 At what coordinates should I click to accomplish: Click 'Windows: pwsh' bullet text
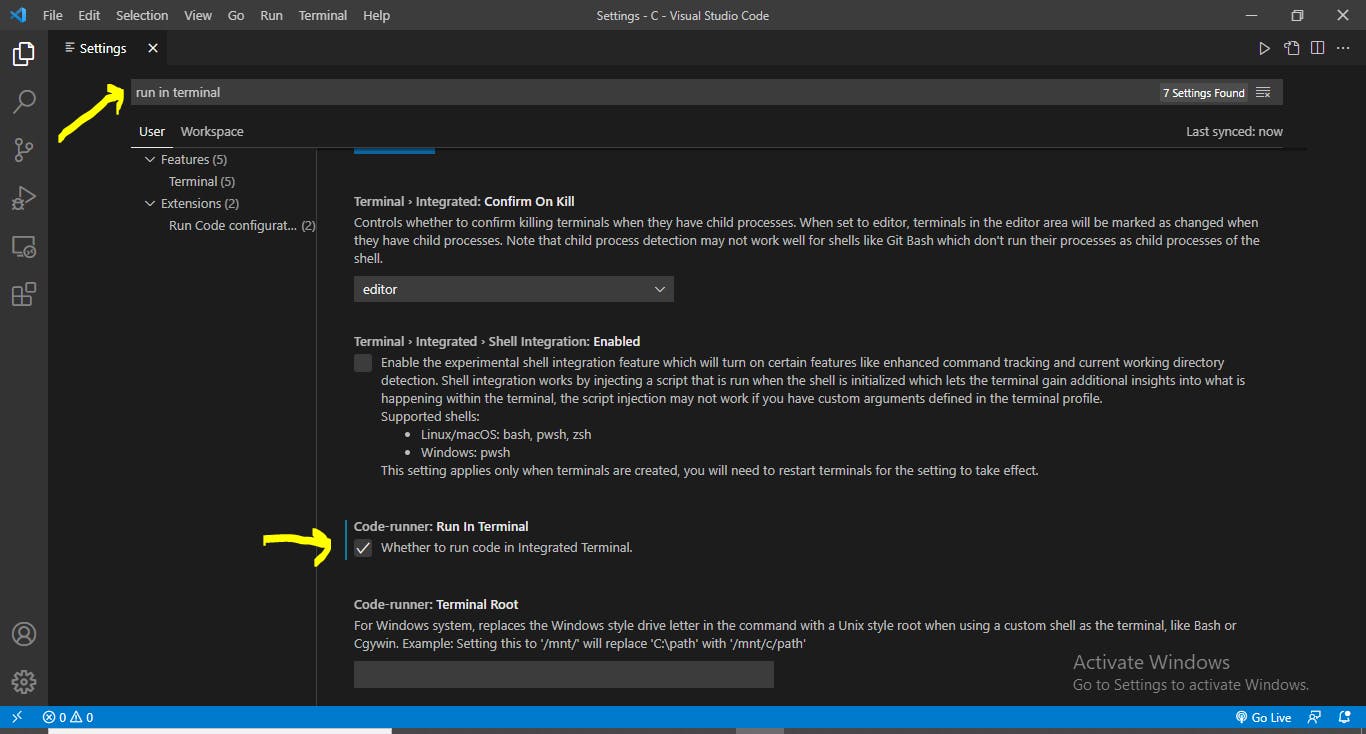click(465, 453)
